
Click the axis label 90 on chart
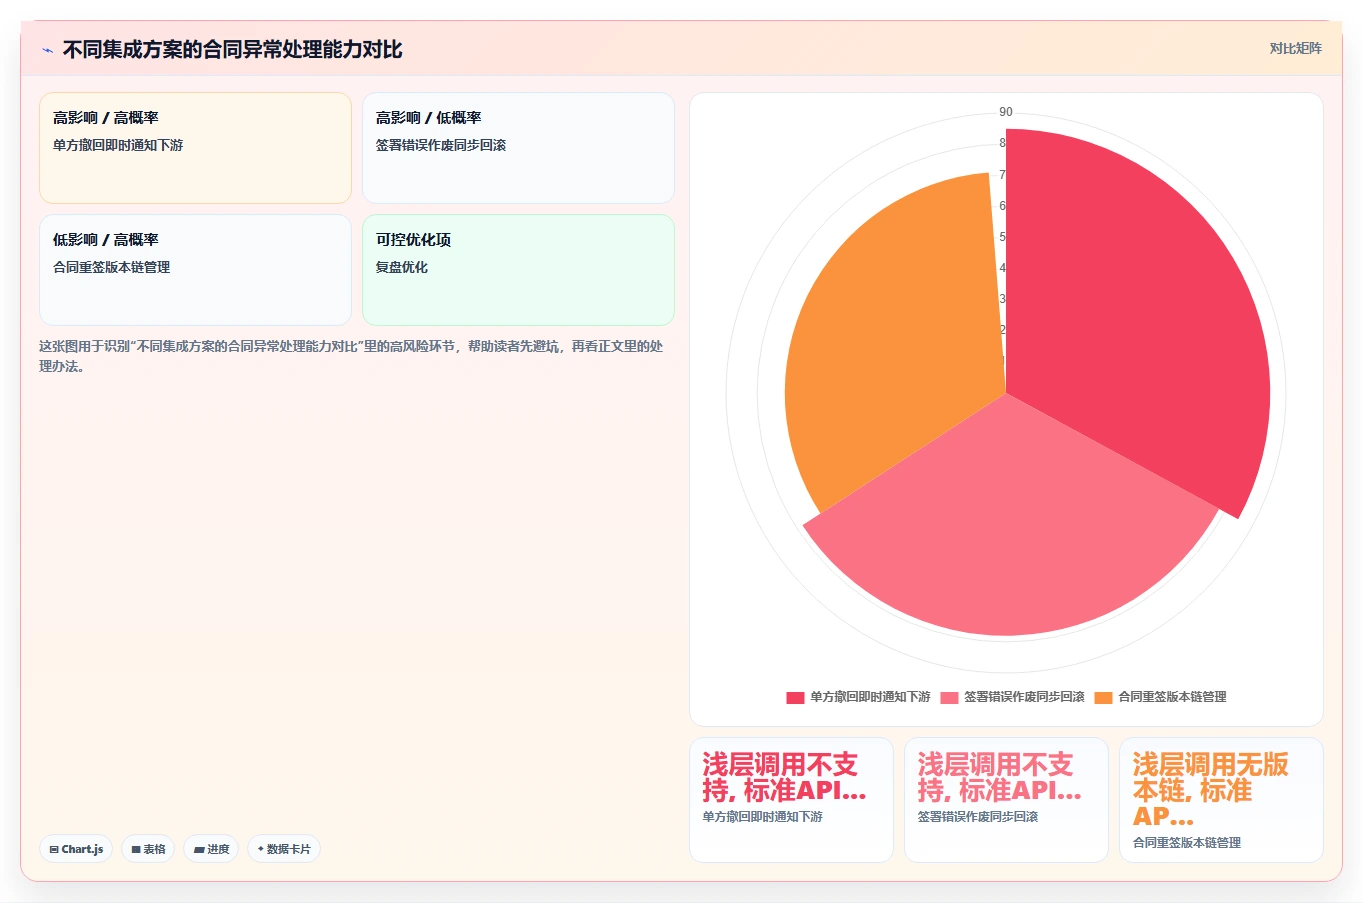pyautogui.click(x=1006, y=112)
